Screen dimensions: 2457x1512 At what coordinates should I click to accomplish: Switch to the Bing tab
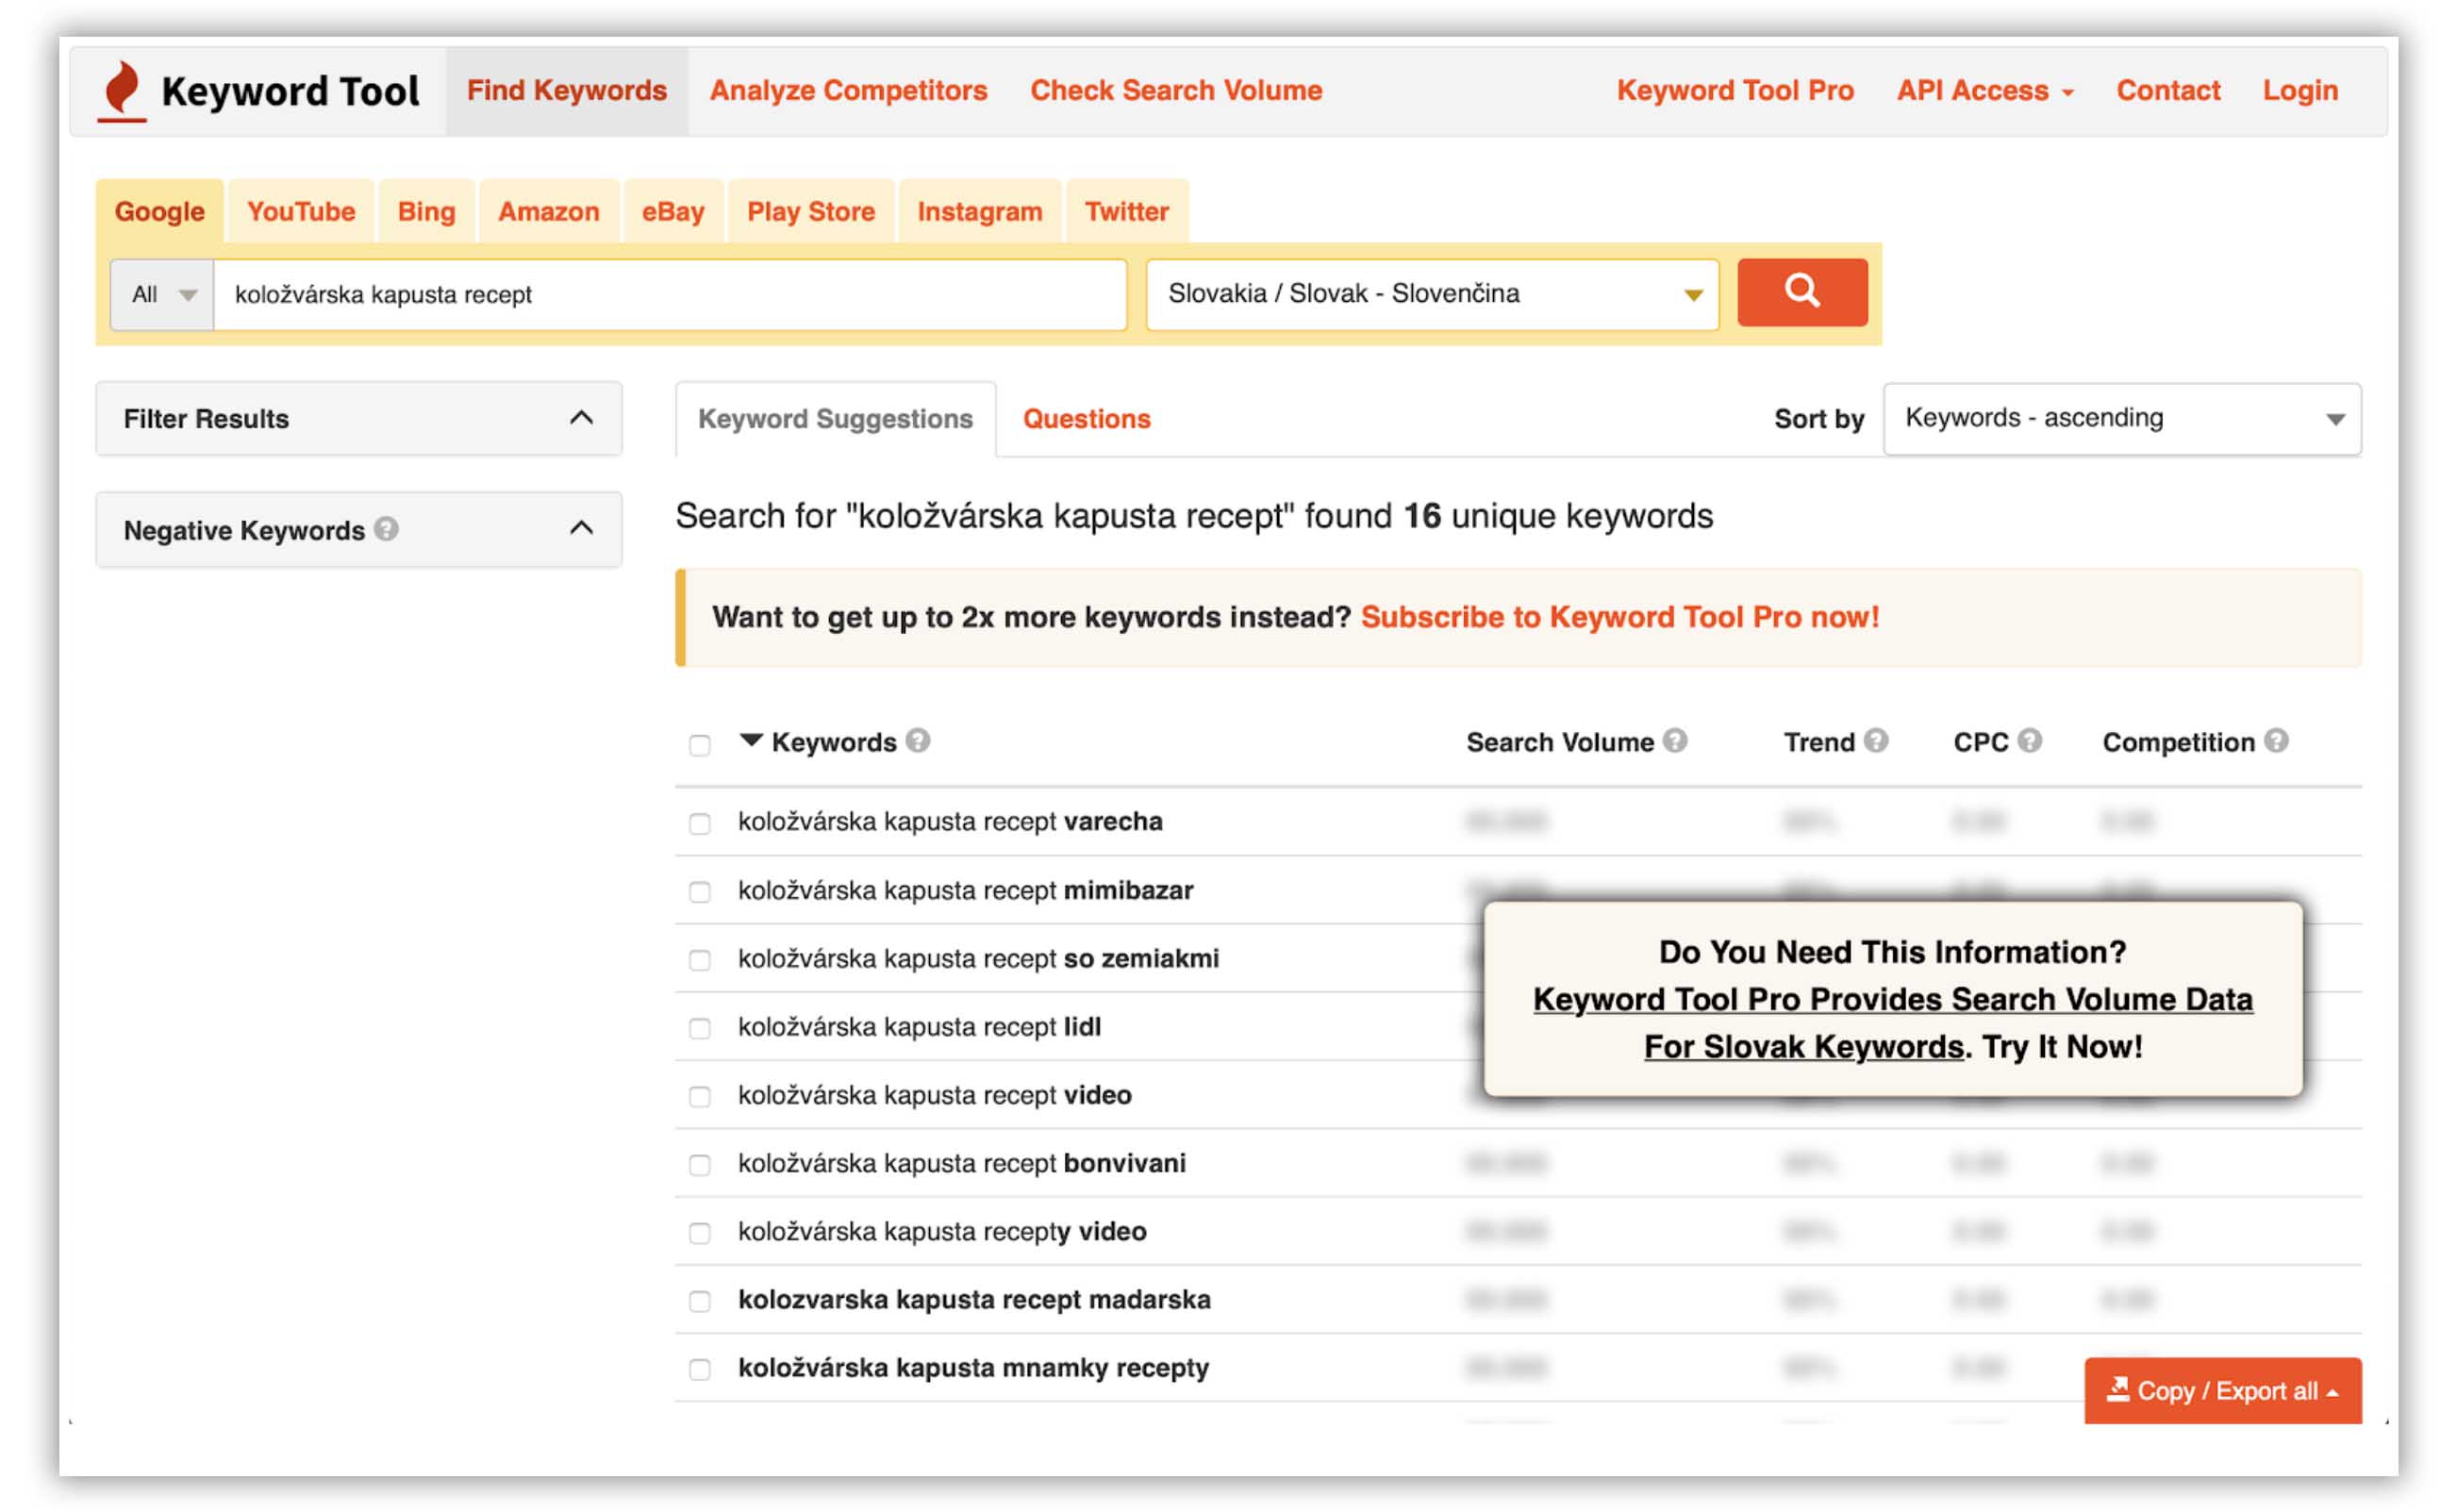pyautogui.click(x=426, y=211)
